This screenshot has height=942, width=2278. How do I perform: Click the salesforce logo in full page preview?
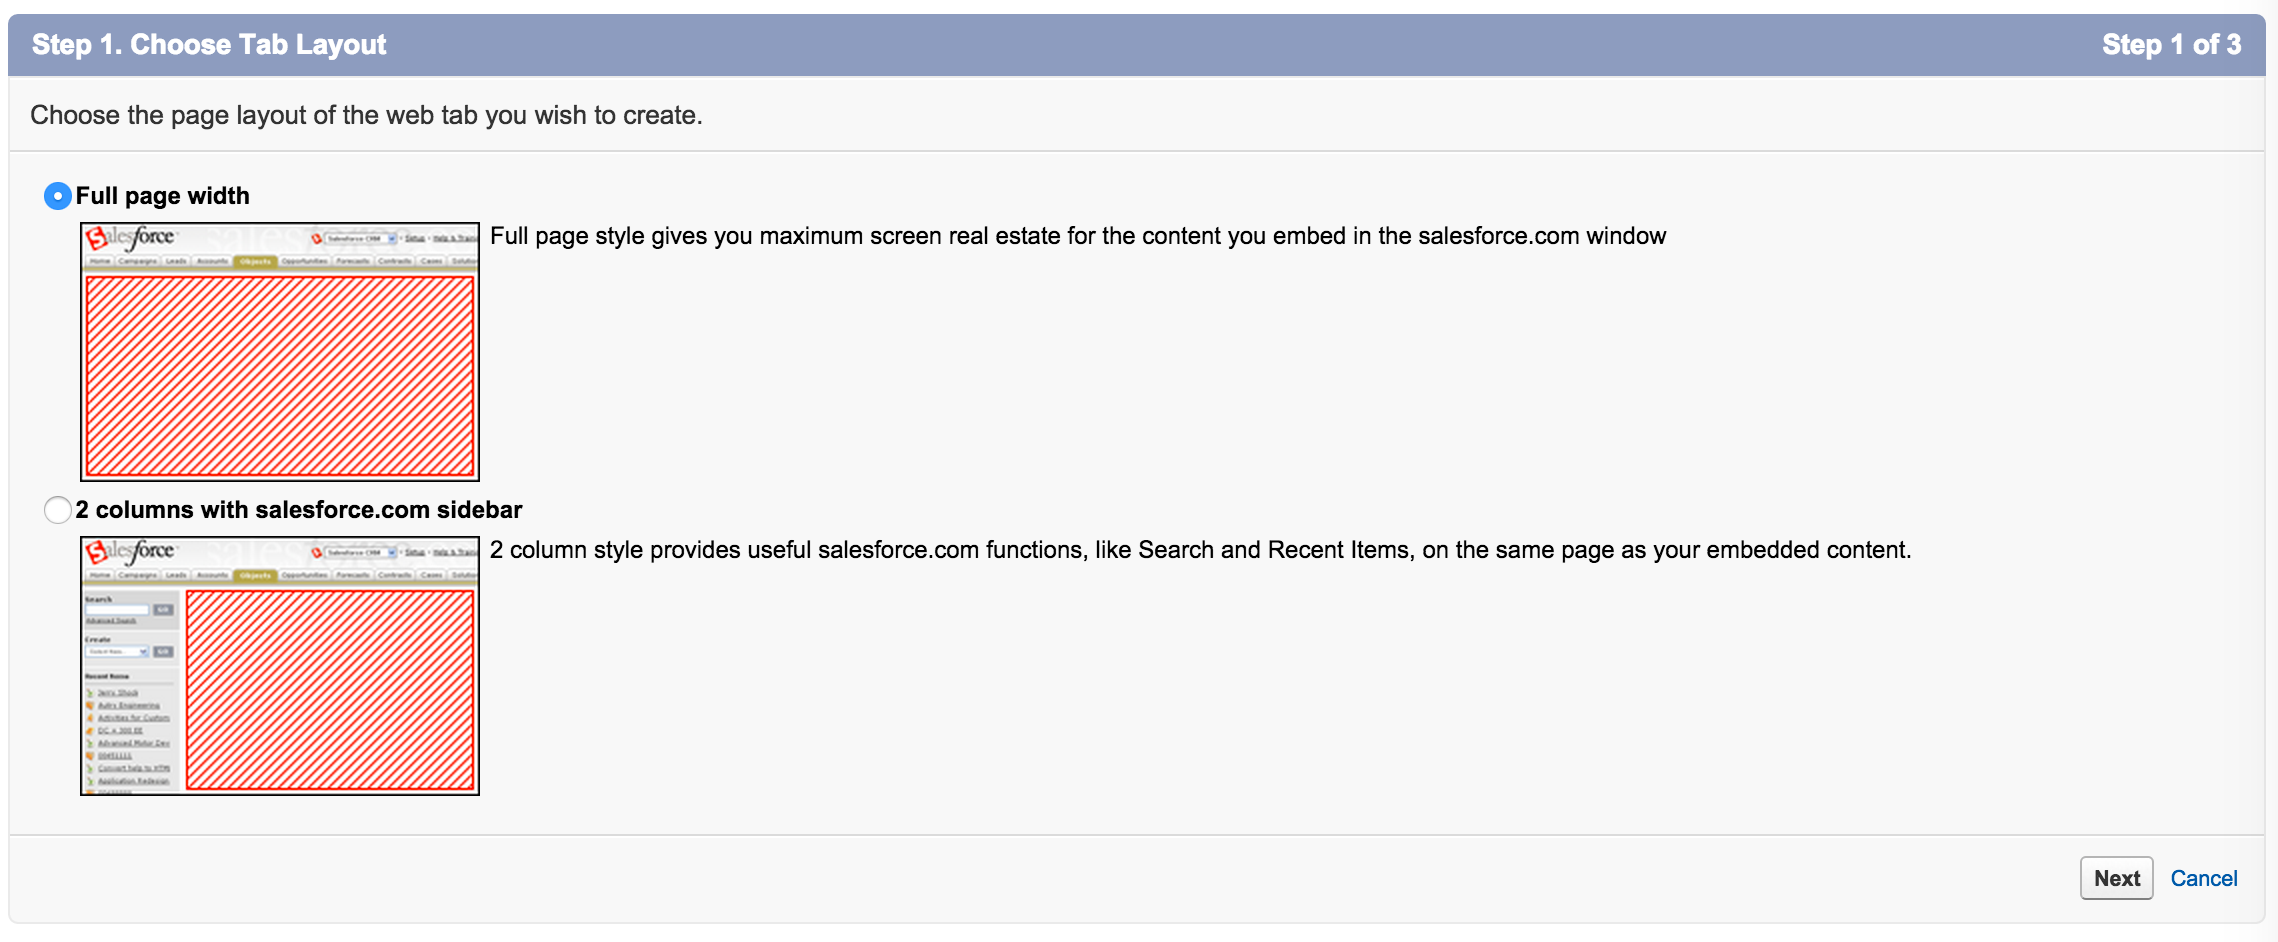pyautogui.click(x=130, y=238)
